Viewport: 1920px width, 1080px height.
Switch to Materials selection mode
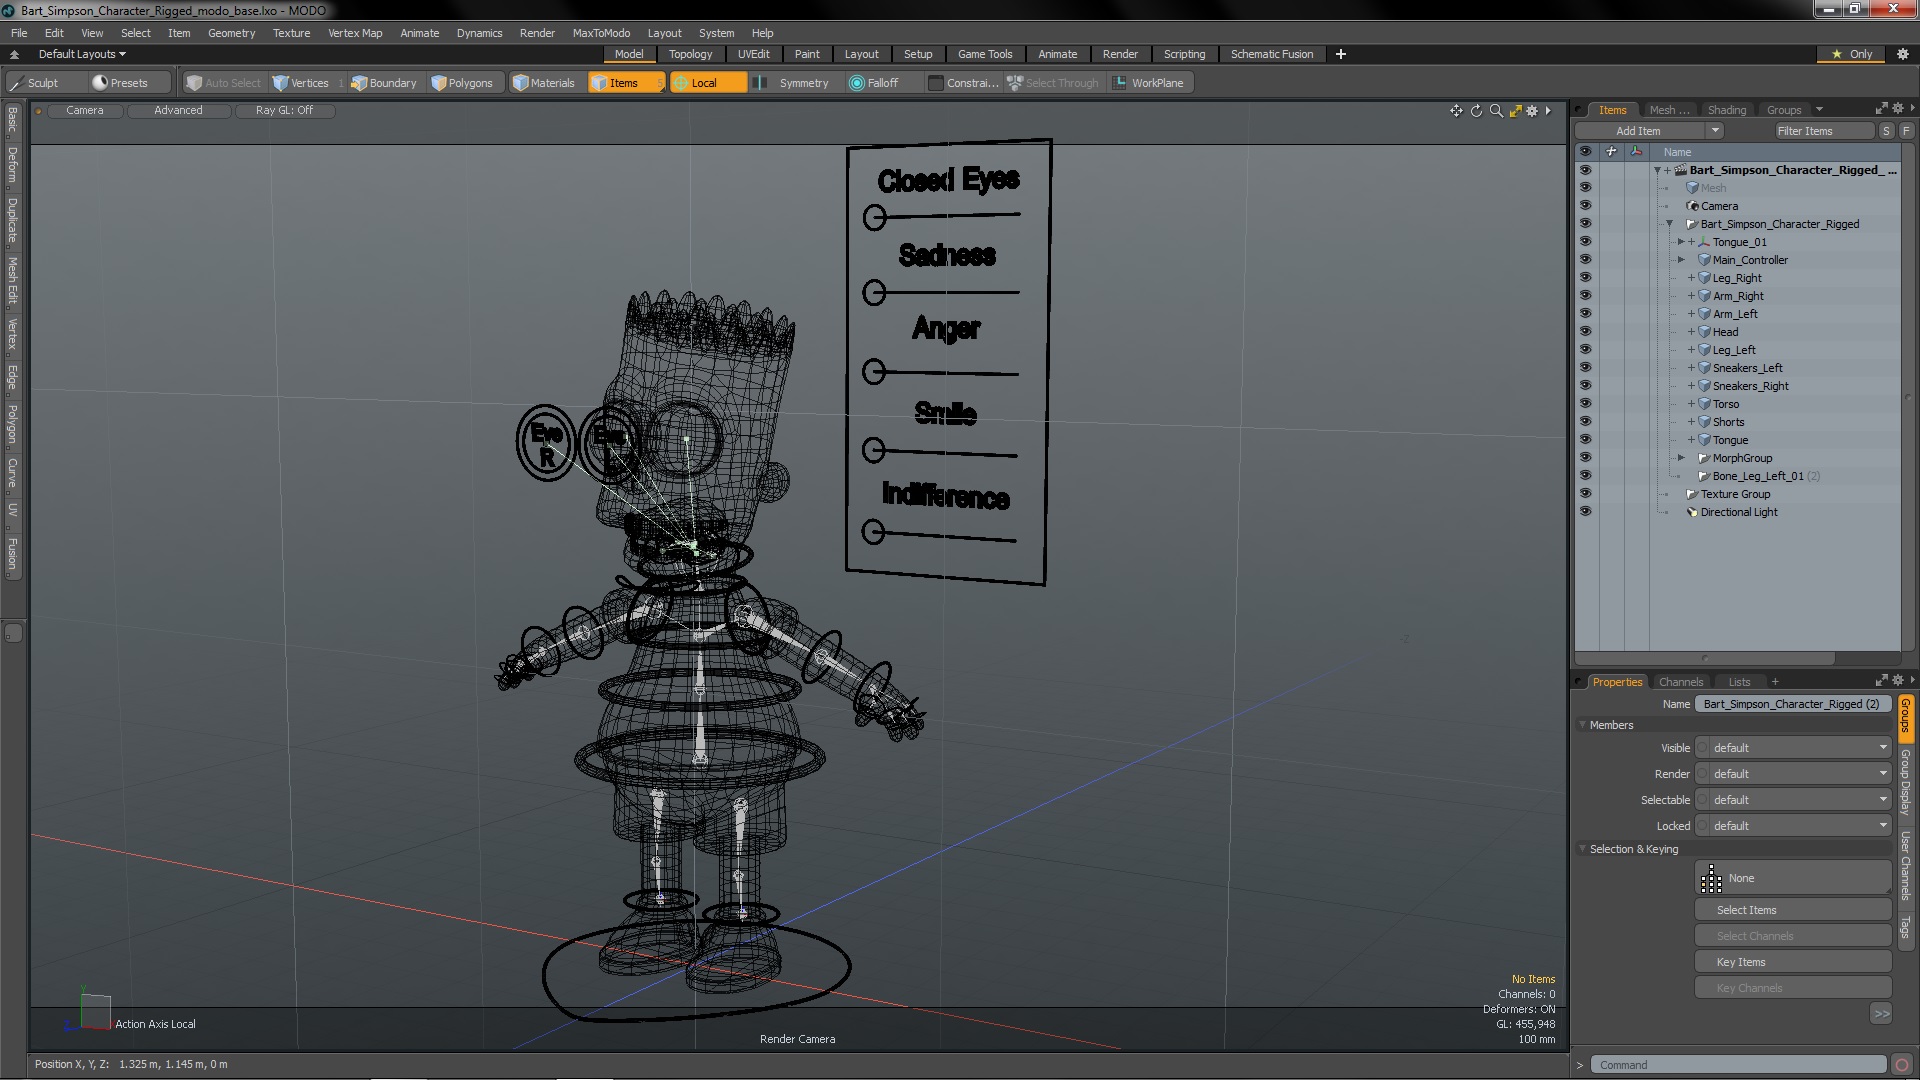pos(544,83)
